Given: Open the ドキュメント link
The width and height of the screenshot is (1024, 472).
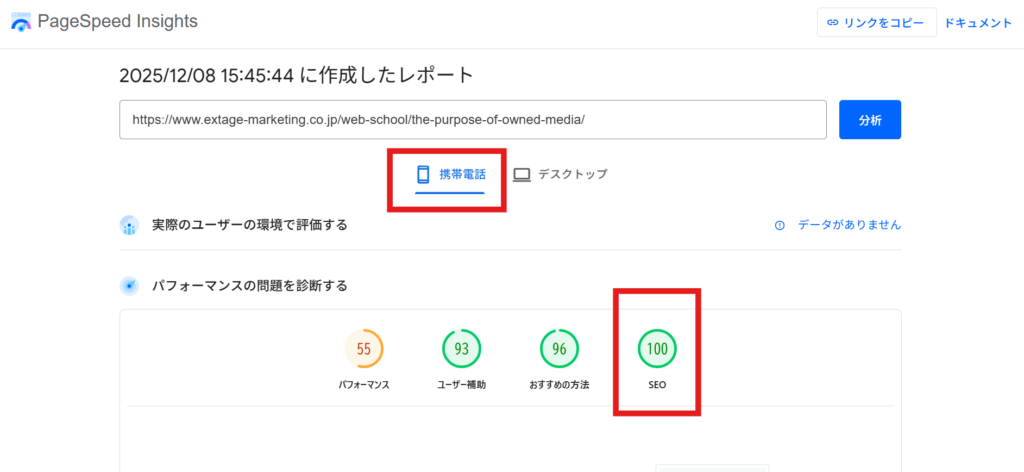Looking at the screenshot, I should pos(978,23).
